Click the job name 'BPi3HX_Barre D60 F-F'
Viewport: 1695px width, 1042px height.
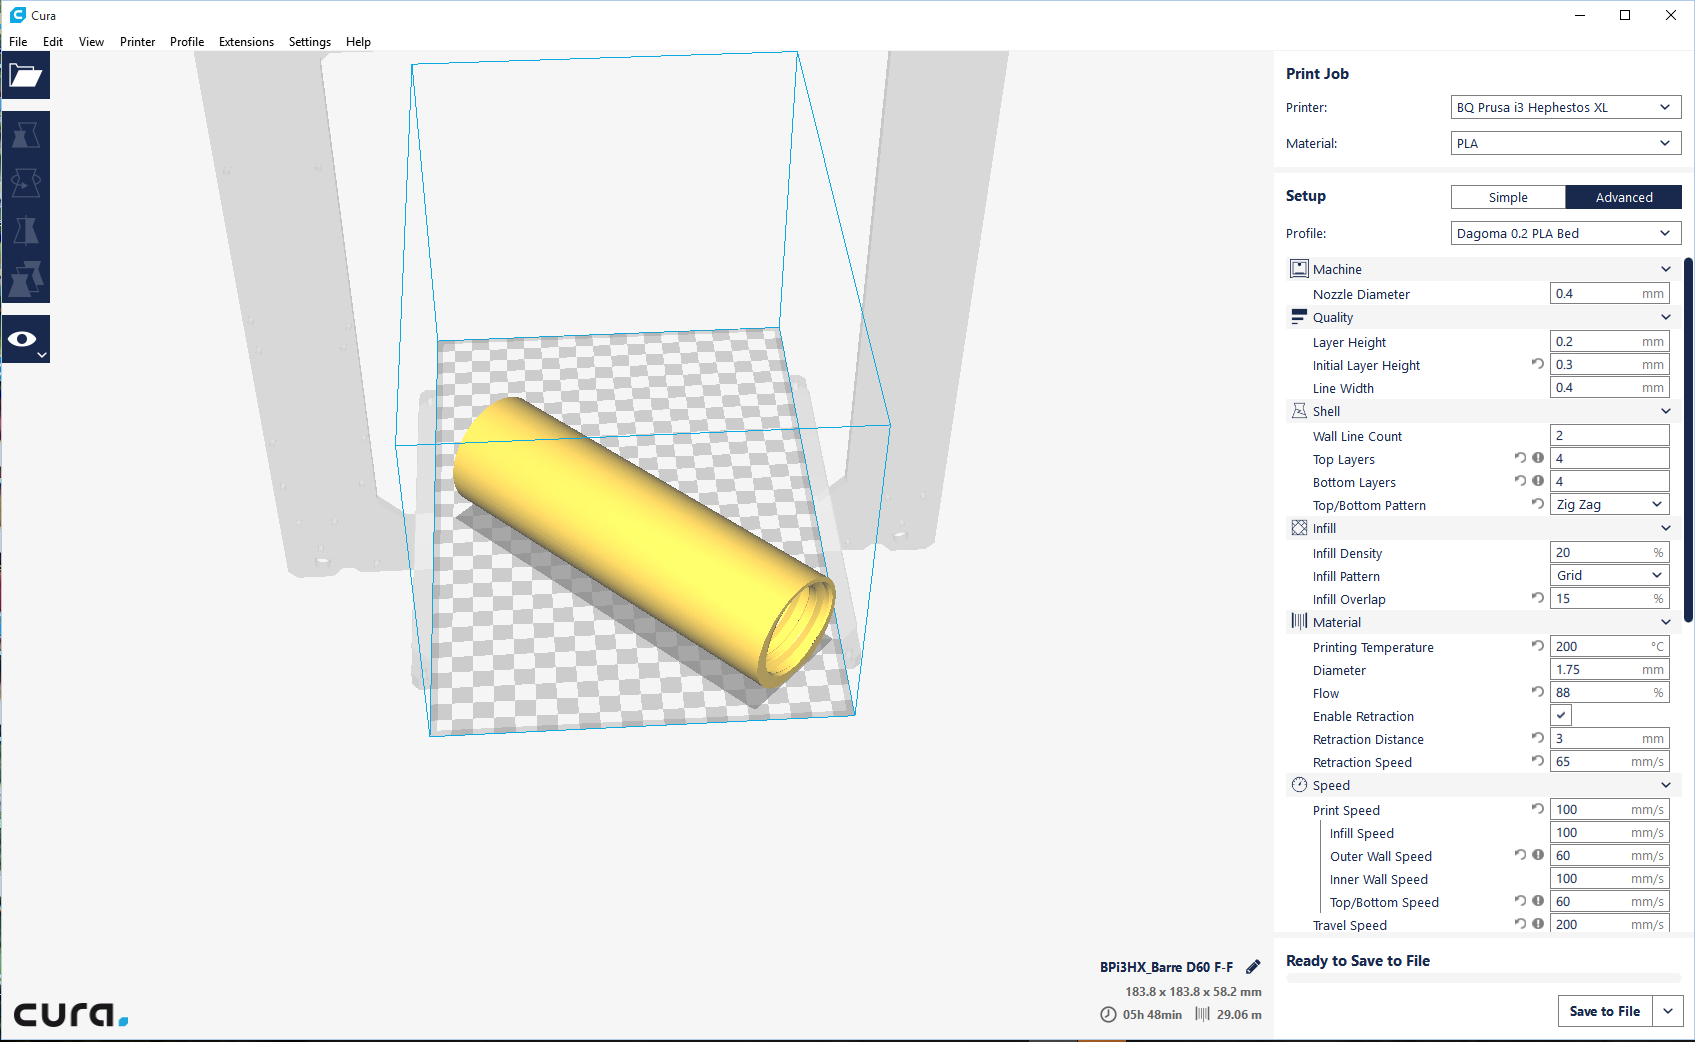[x=1166, y=967]
